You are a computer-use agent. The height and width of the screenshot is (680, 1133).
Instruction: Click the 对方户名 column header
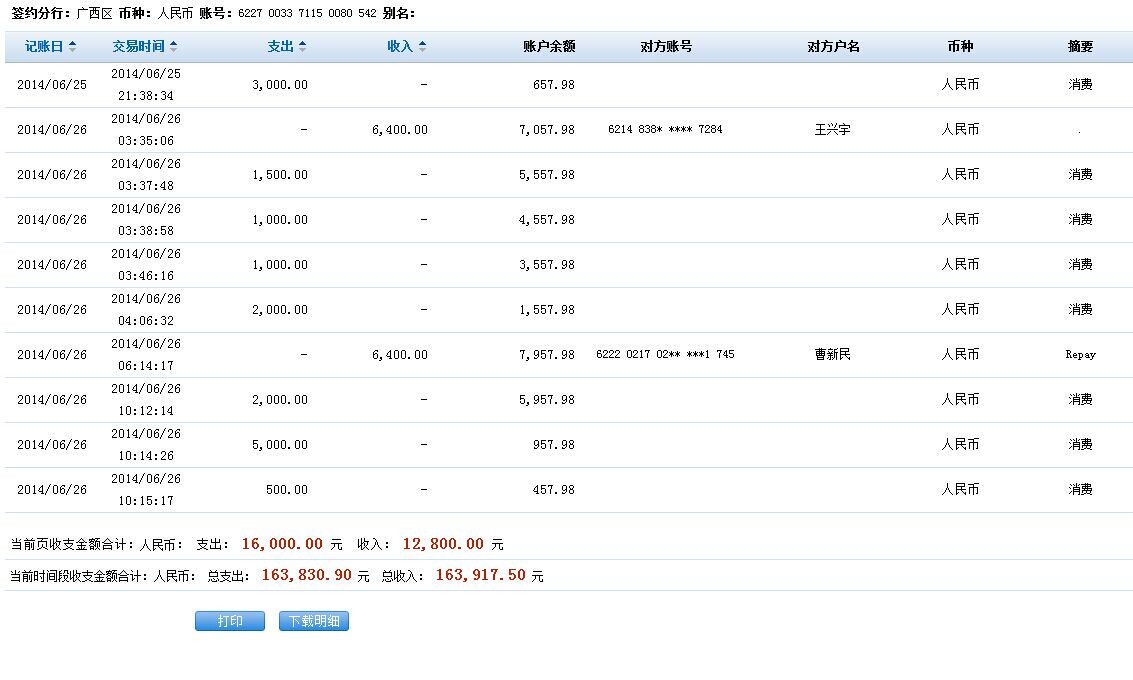point(833,47)
